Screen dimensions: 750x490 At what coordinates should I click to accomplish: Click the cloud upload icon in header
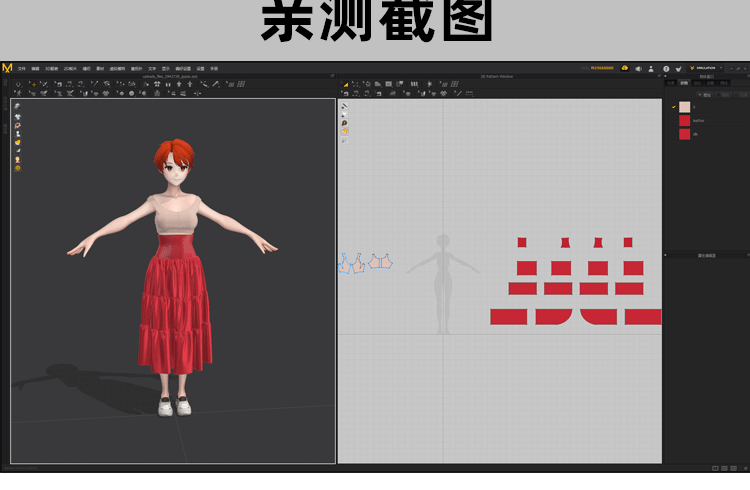pos(624,68)
